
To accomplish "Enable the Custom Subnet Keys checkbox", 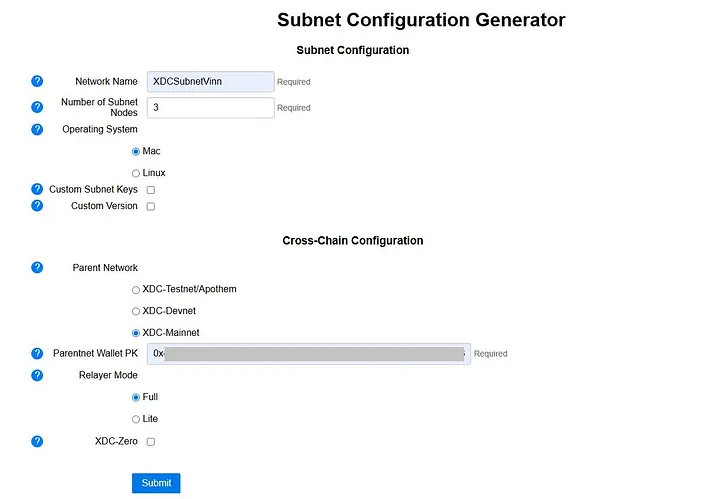I will point(151,190).
